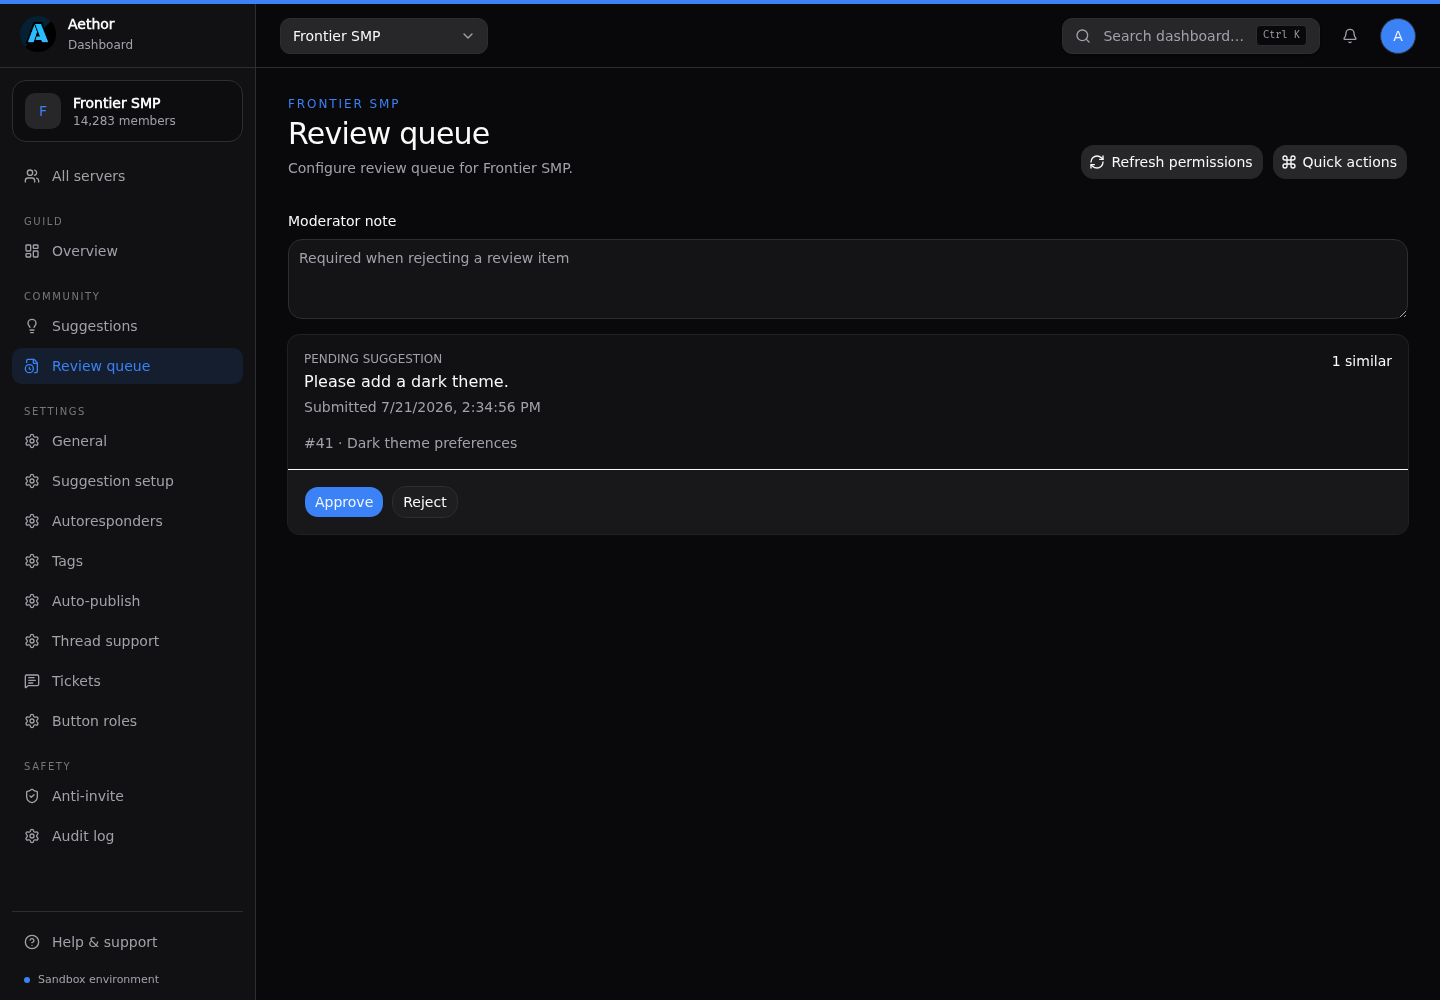Click the Aethor logo icon
Viewport: 1440px width, 1000px height.
pyautogui.click(x=38, y=34)
